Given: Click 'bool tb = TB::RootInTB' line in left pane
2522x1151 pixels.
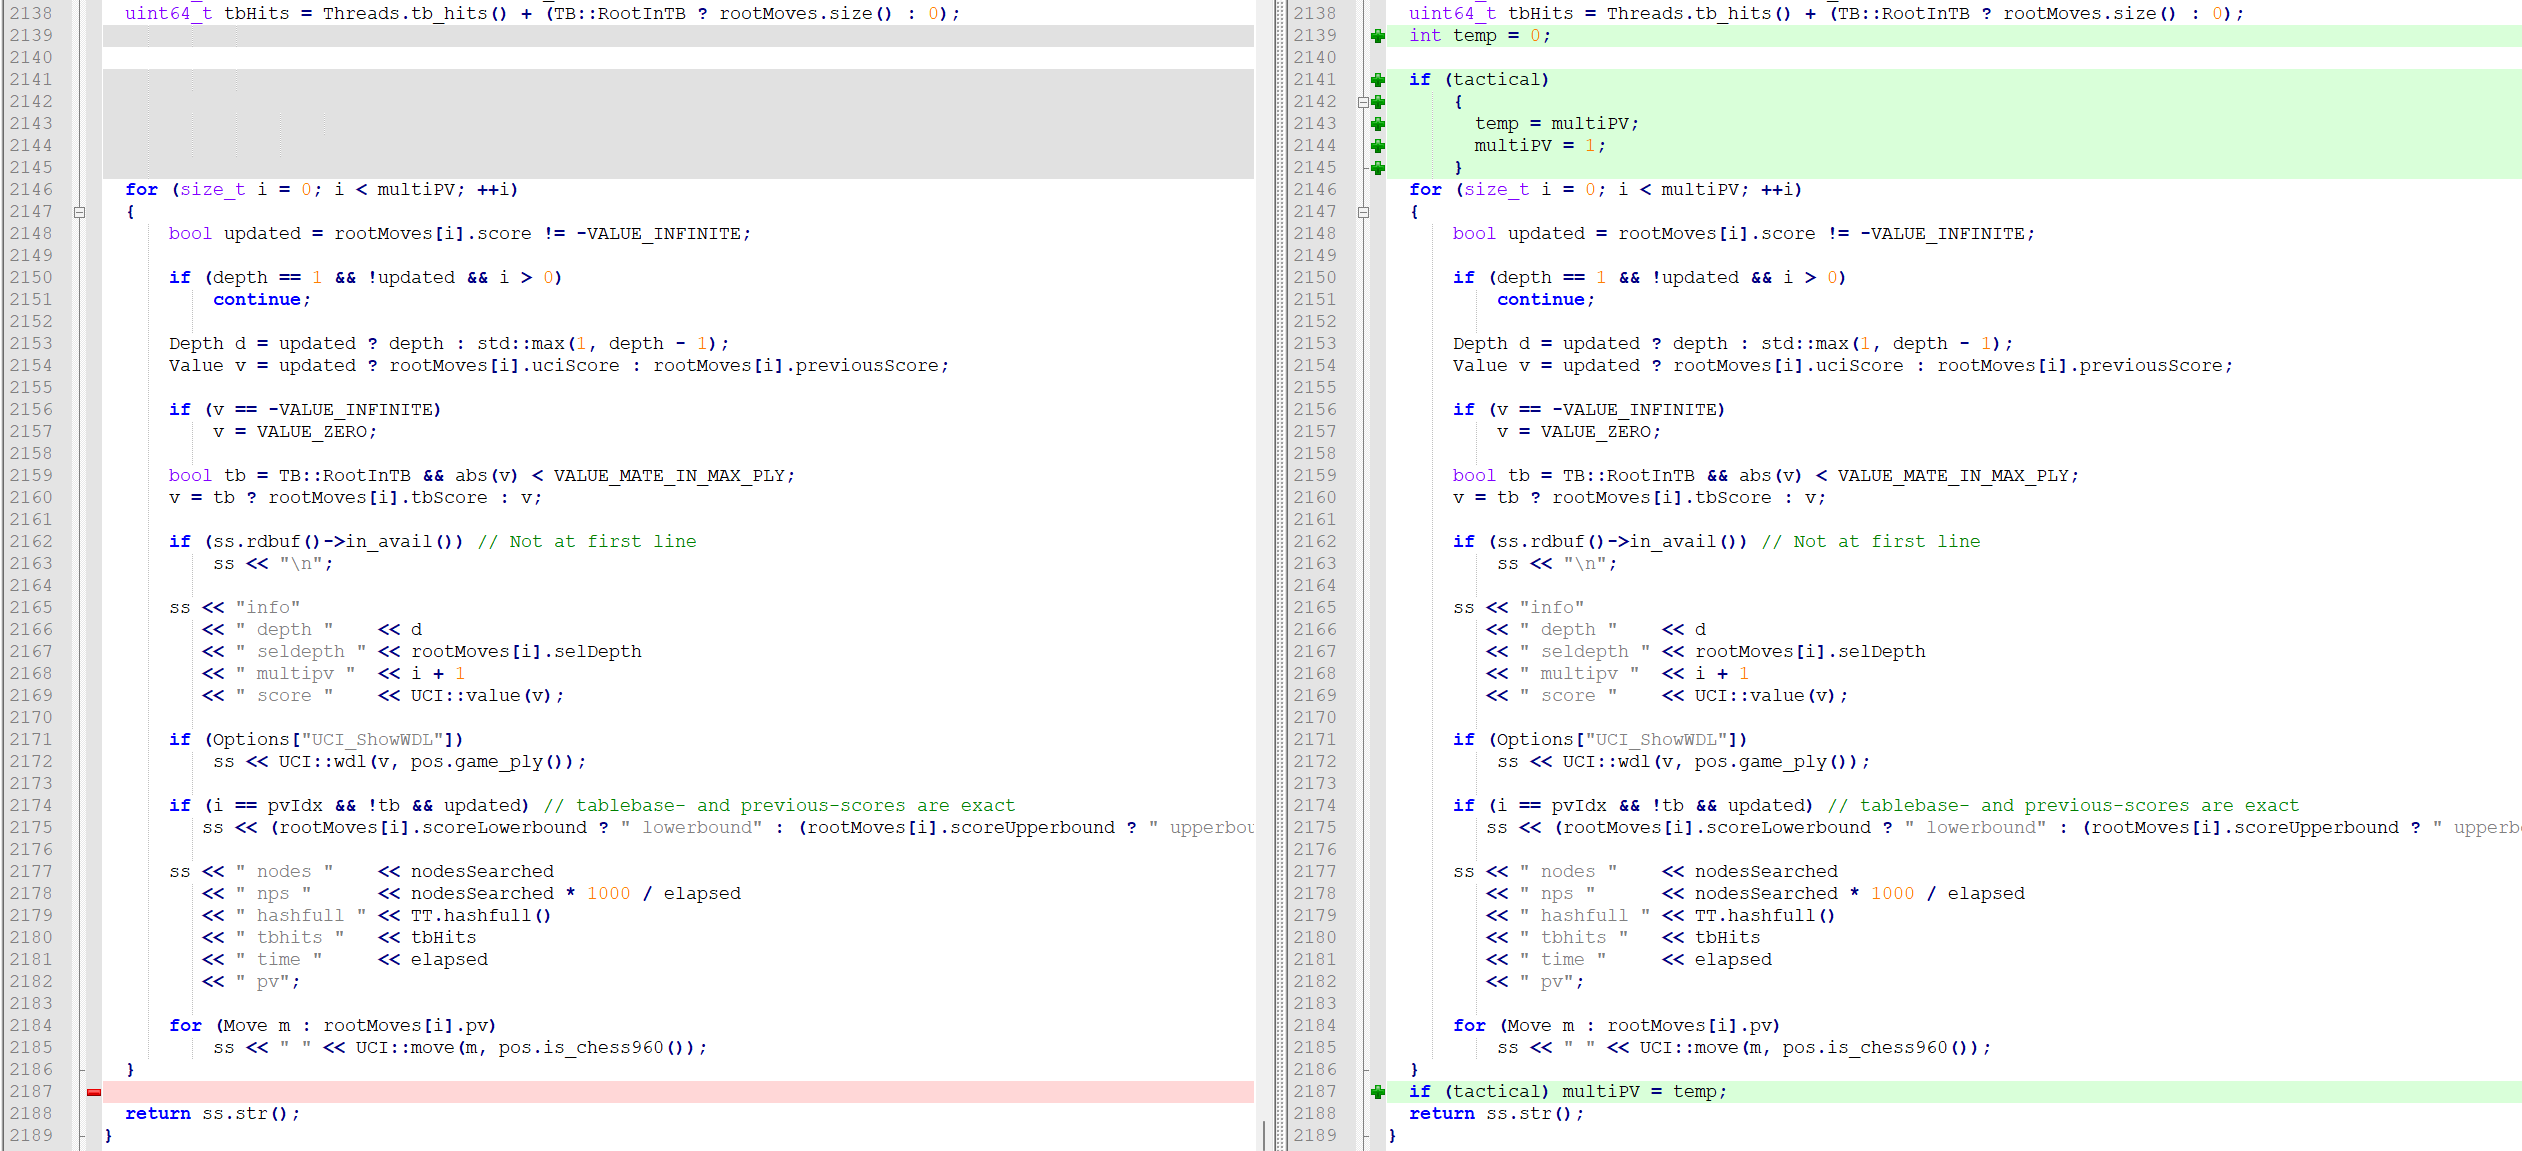Looking at the screenshot, I should 482,476.
